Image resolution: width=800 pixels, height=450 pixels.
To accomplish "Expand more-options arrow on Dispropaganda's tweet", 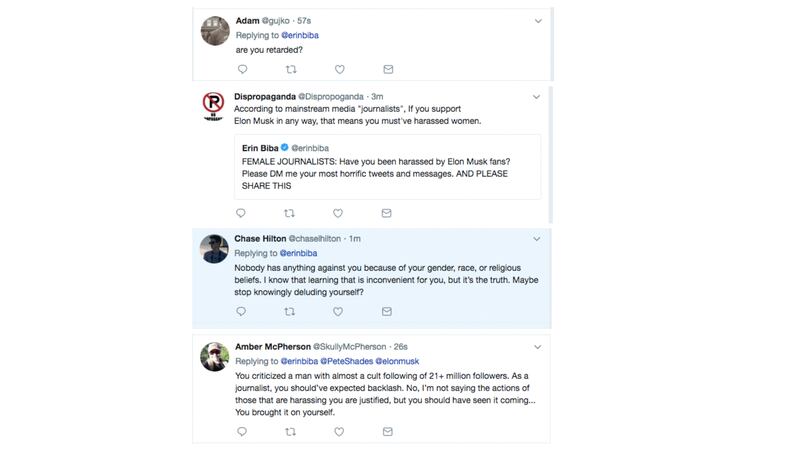I will 537,97.
